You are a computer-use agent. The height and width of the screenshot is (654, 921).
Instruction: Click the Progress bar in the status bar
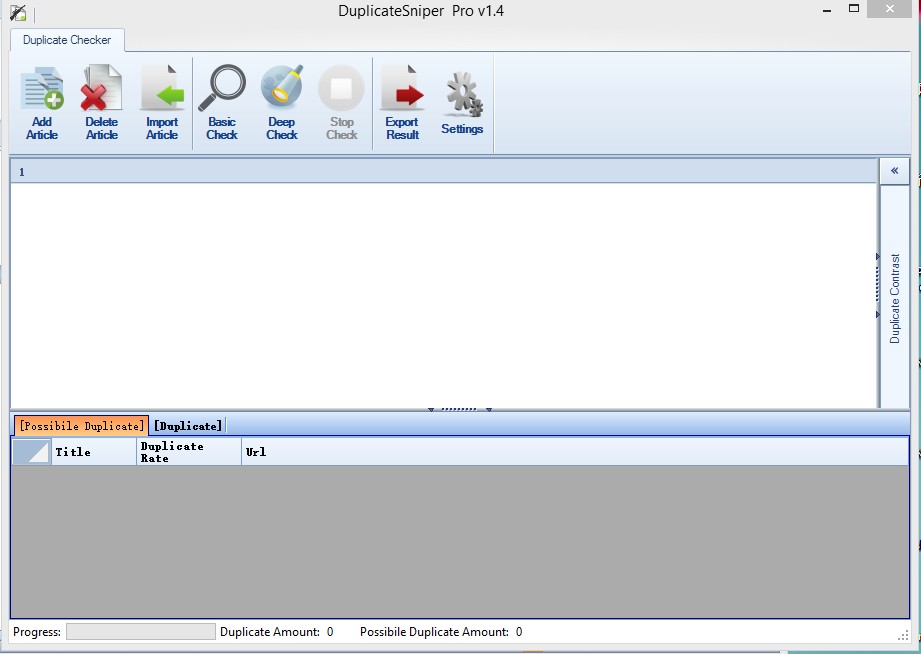click(140, 632)
